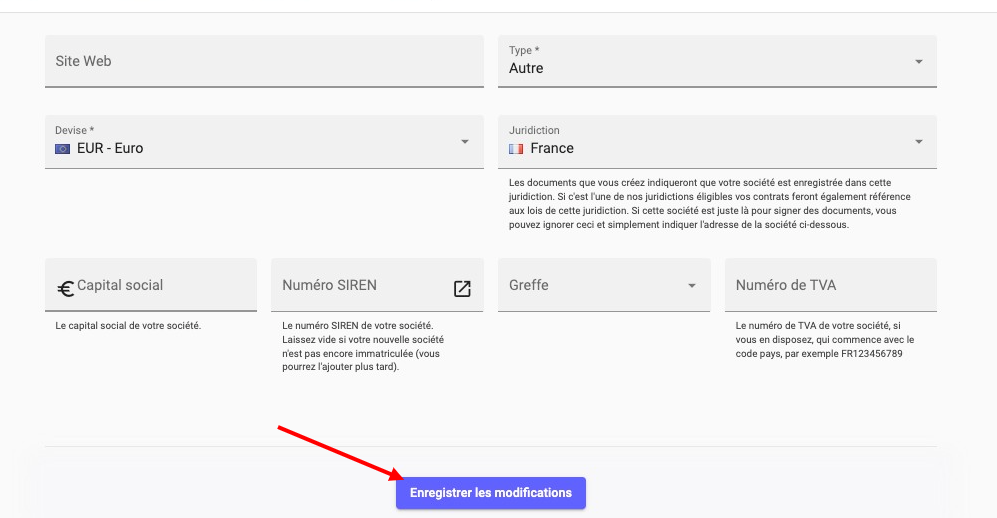Expand the Juridiction dropdown arrow
Viewport: 997px width, 518px height.
coord(918,142)
